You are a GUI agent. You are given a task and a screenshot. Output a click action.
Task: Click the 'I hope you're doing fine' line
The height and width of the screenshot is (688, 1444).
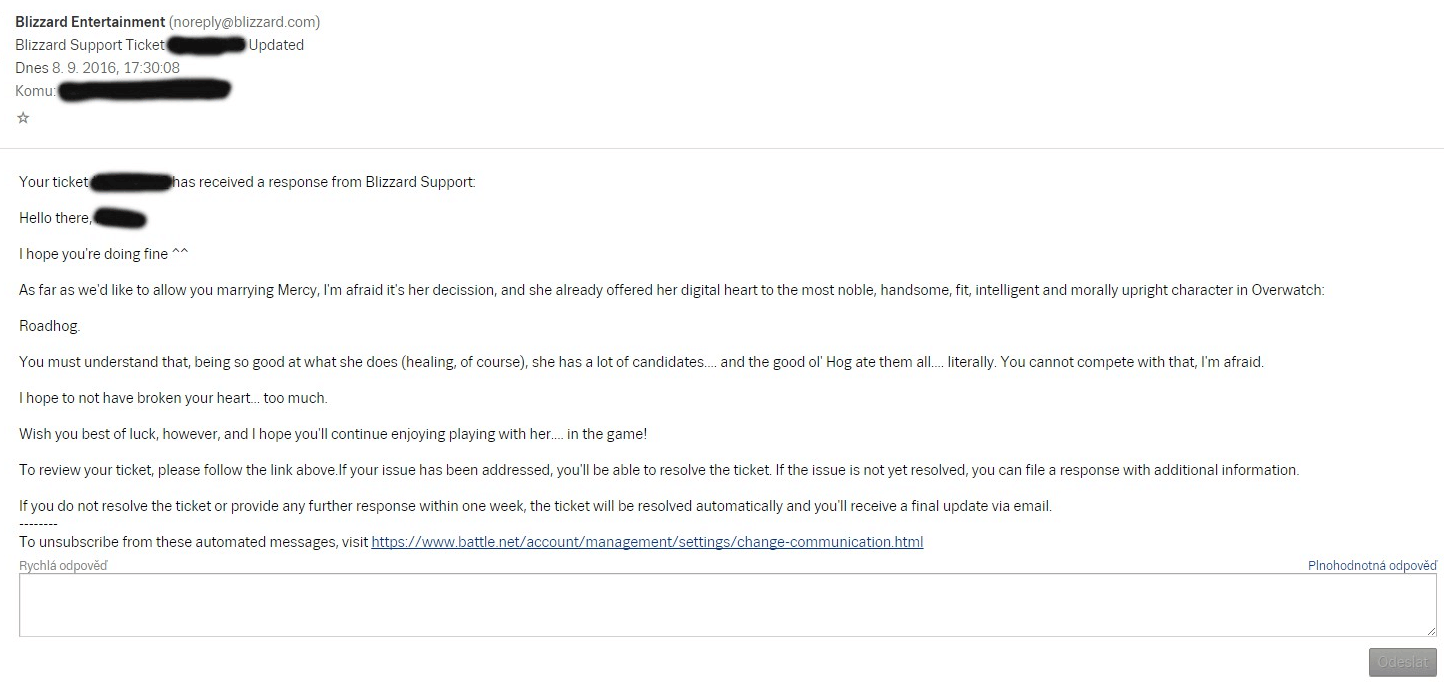coord(103,254)
